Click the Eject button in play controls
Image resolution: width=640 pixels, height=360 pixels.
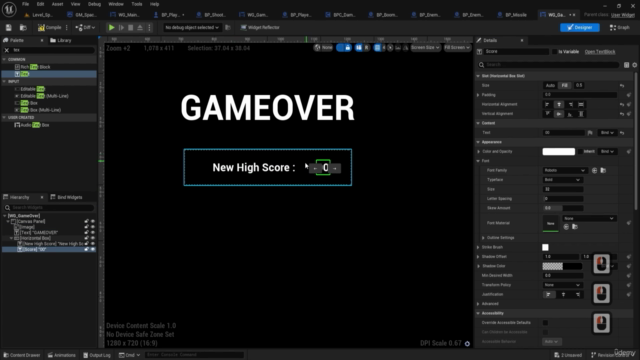[x=140, y=27]
